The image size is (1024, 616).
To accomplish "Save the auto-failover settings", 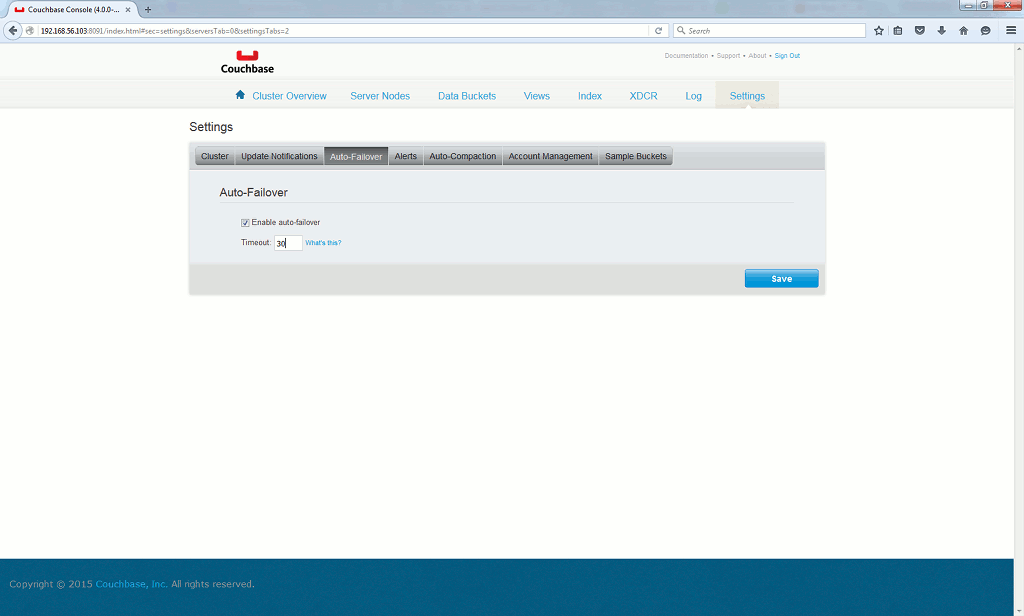I will coord(781,278).
